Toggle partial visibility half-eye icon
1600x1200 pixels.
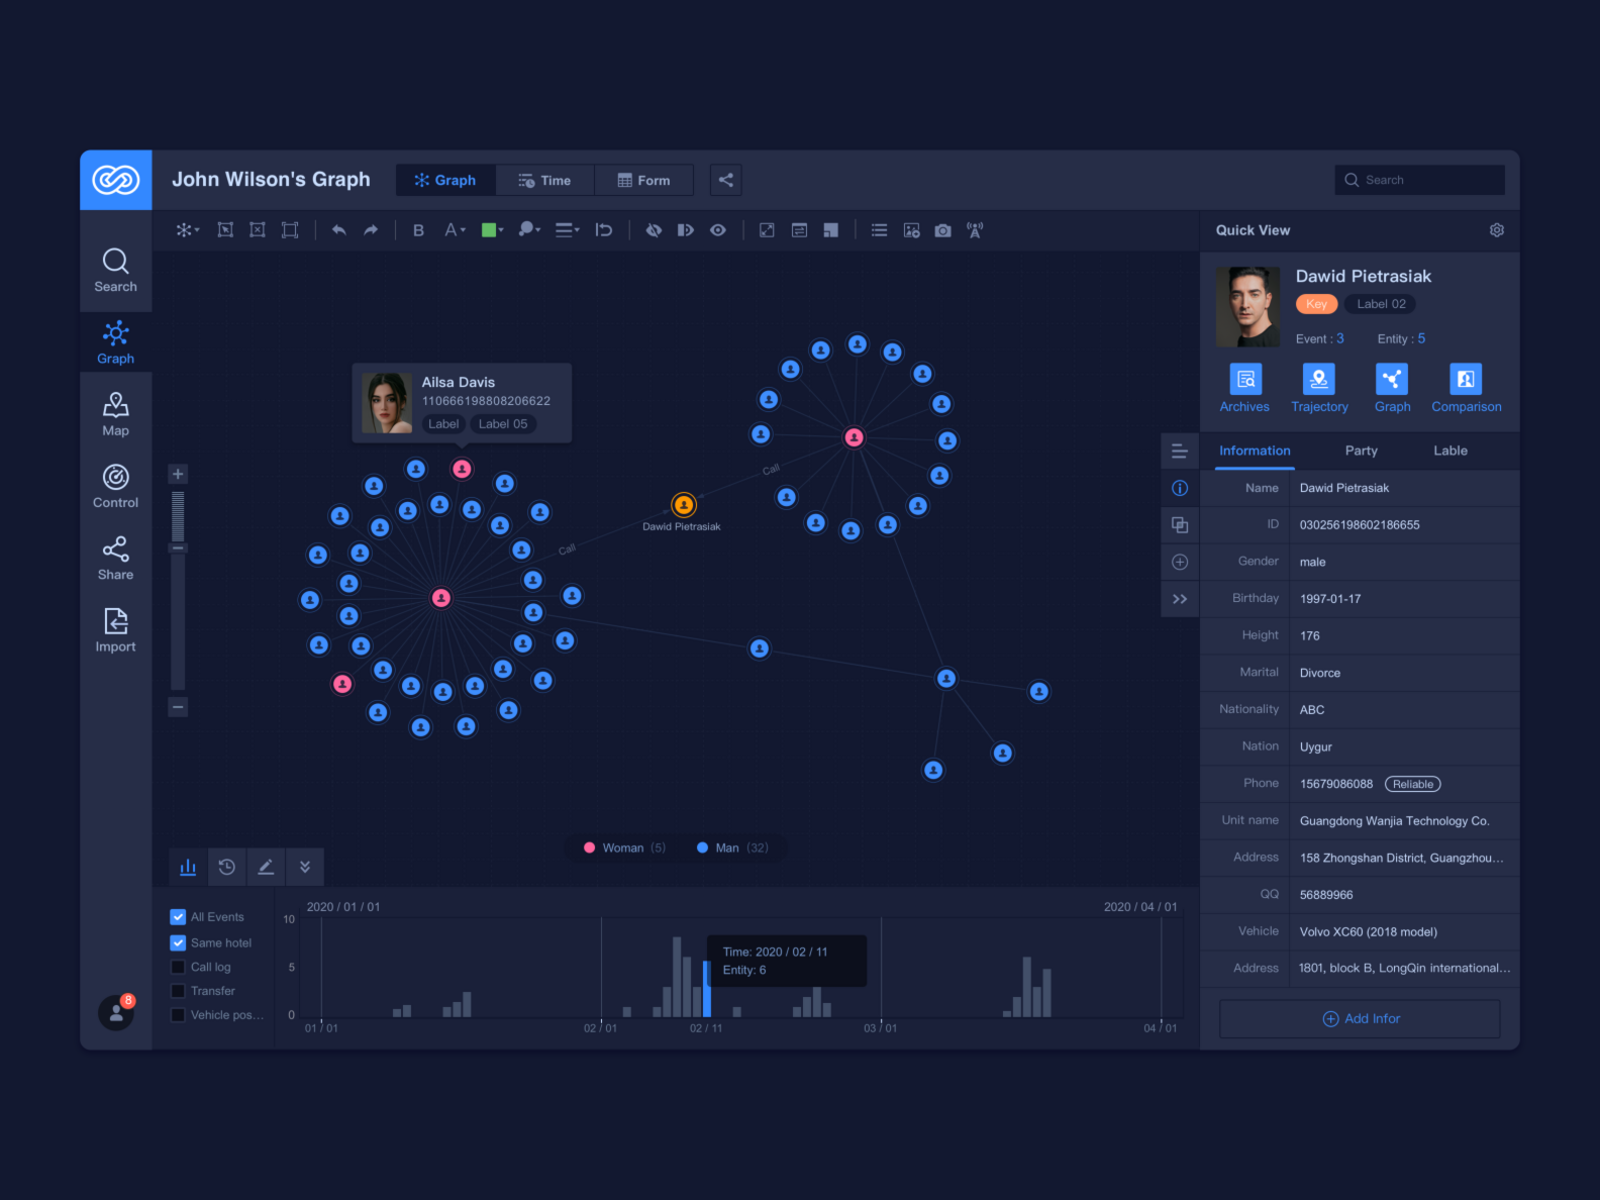tap(686, 230)
